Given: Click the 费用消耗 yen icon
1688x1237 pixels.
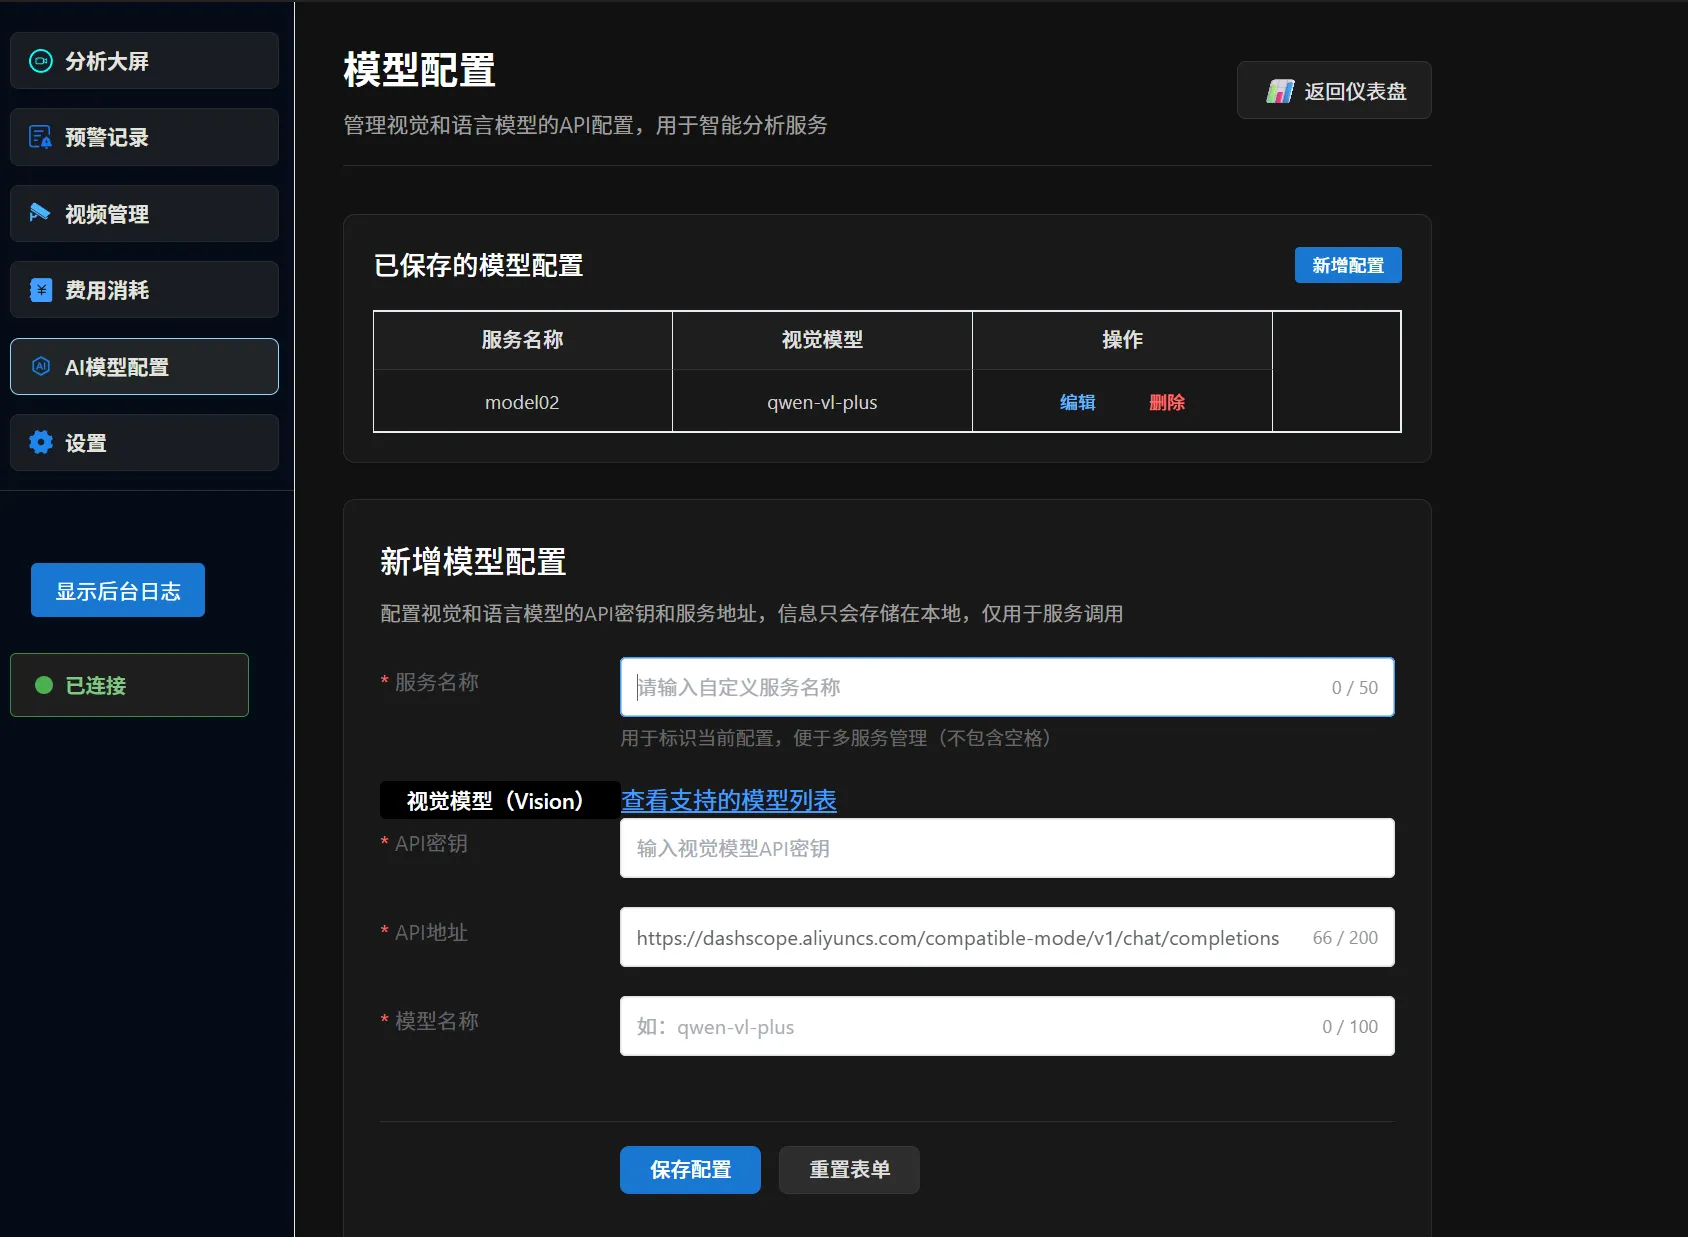Looking at the screenshot, I should point(41,290).
